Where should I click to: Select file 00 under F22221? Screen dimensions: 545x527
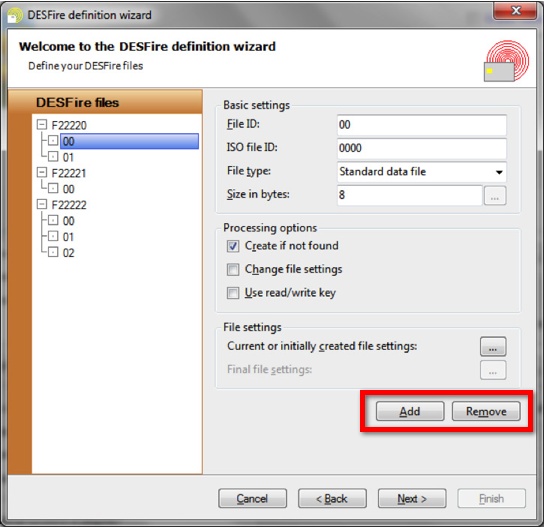coord(68,189)
